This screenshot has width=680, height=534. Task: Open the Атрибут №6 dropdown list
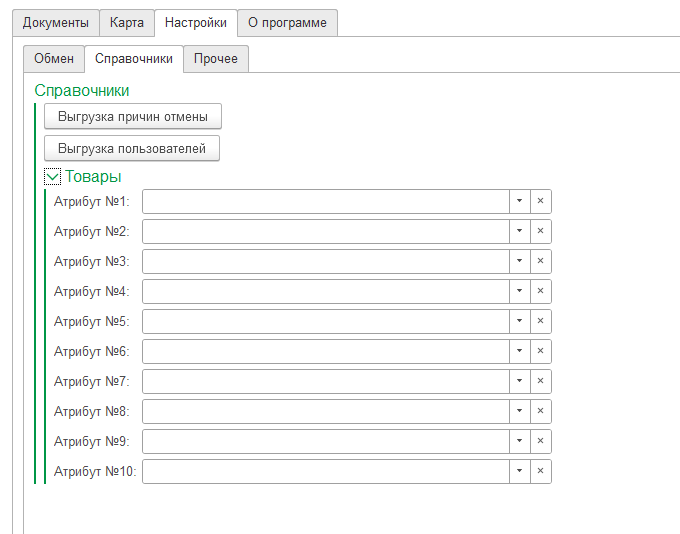(x=520, y=351)
